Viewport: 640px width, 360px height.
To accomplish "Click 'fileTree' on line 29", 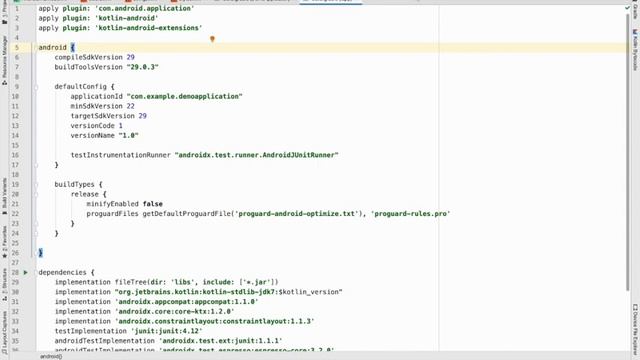I will pos(131,282).
